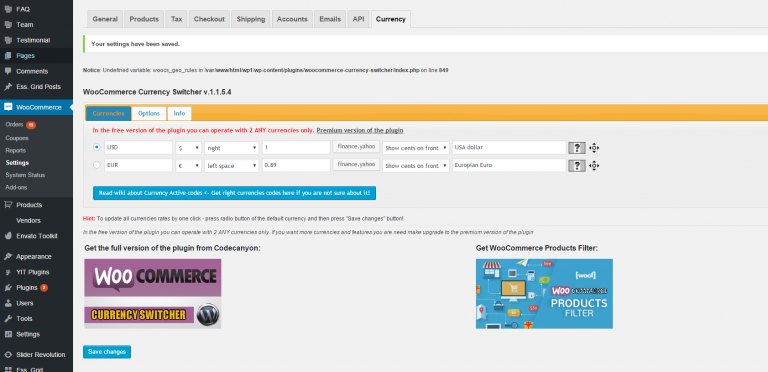The image size is (768, 372).
Task: Switch to the Checkout tab
Action: [209, 19]
